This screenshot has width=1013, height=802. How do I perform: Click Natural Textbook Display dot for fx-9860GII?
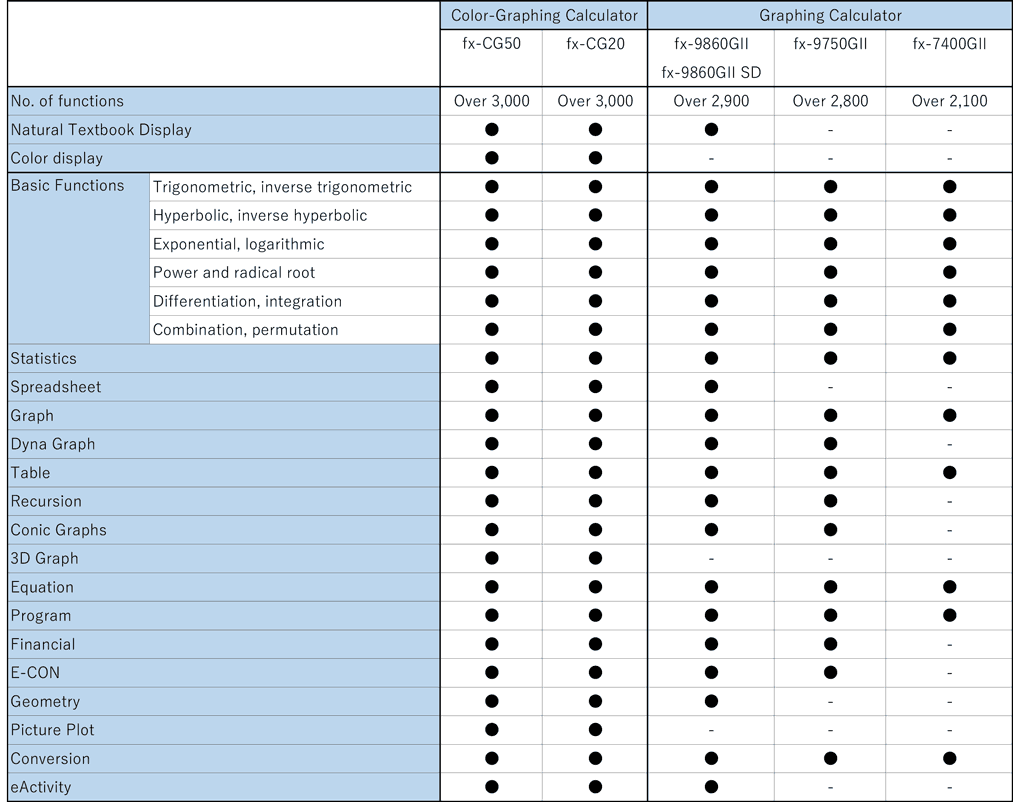point(711,130)
